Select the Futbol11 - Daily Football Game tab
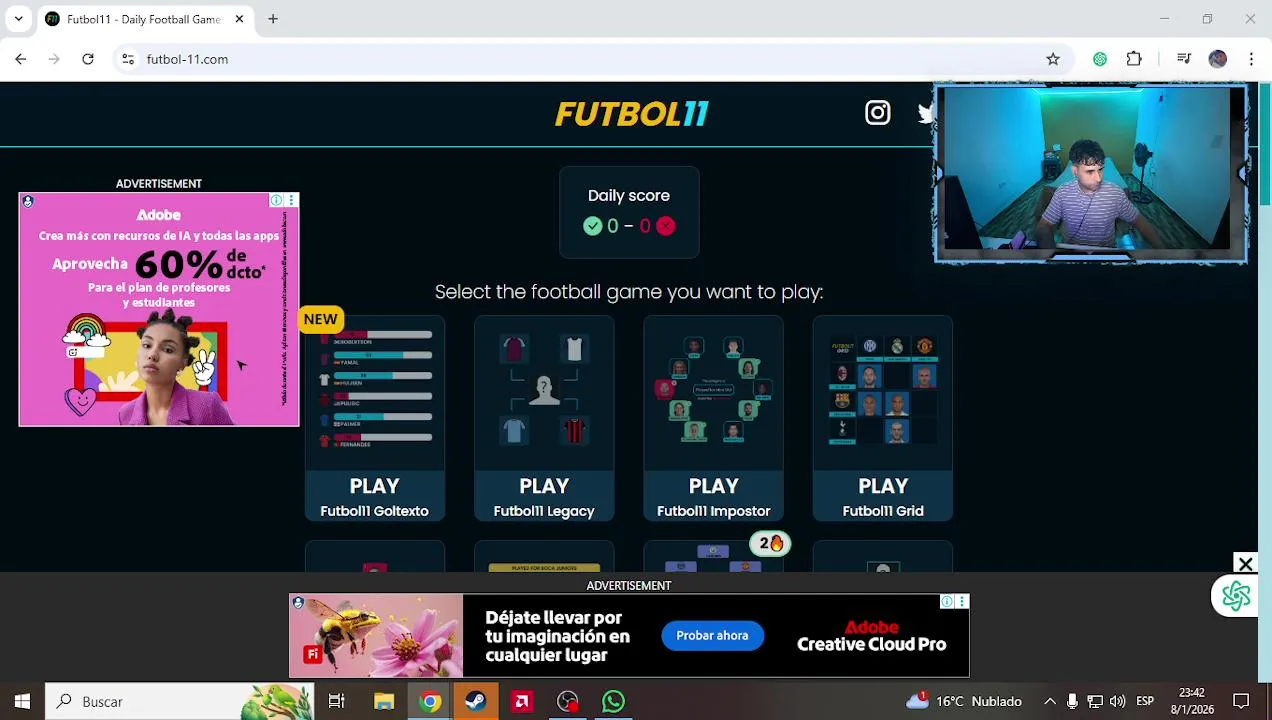The width and height of the screenshot is (1272, 720). [144, 19]
